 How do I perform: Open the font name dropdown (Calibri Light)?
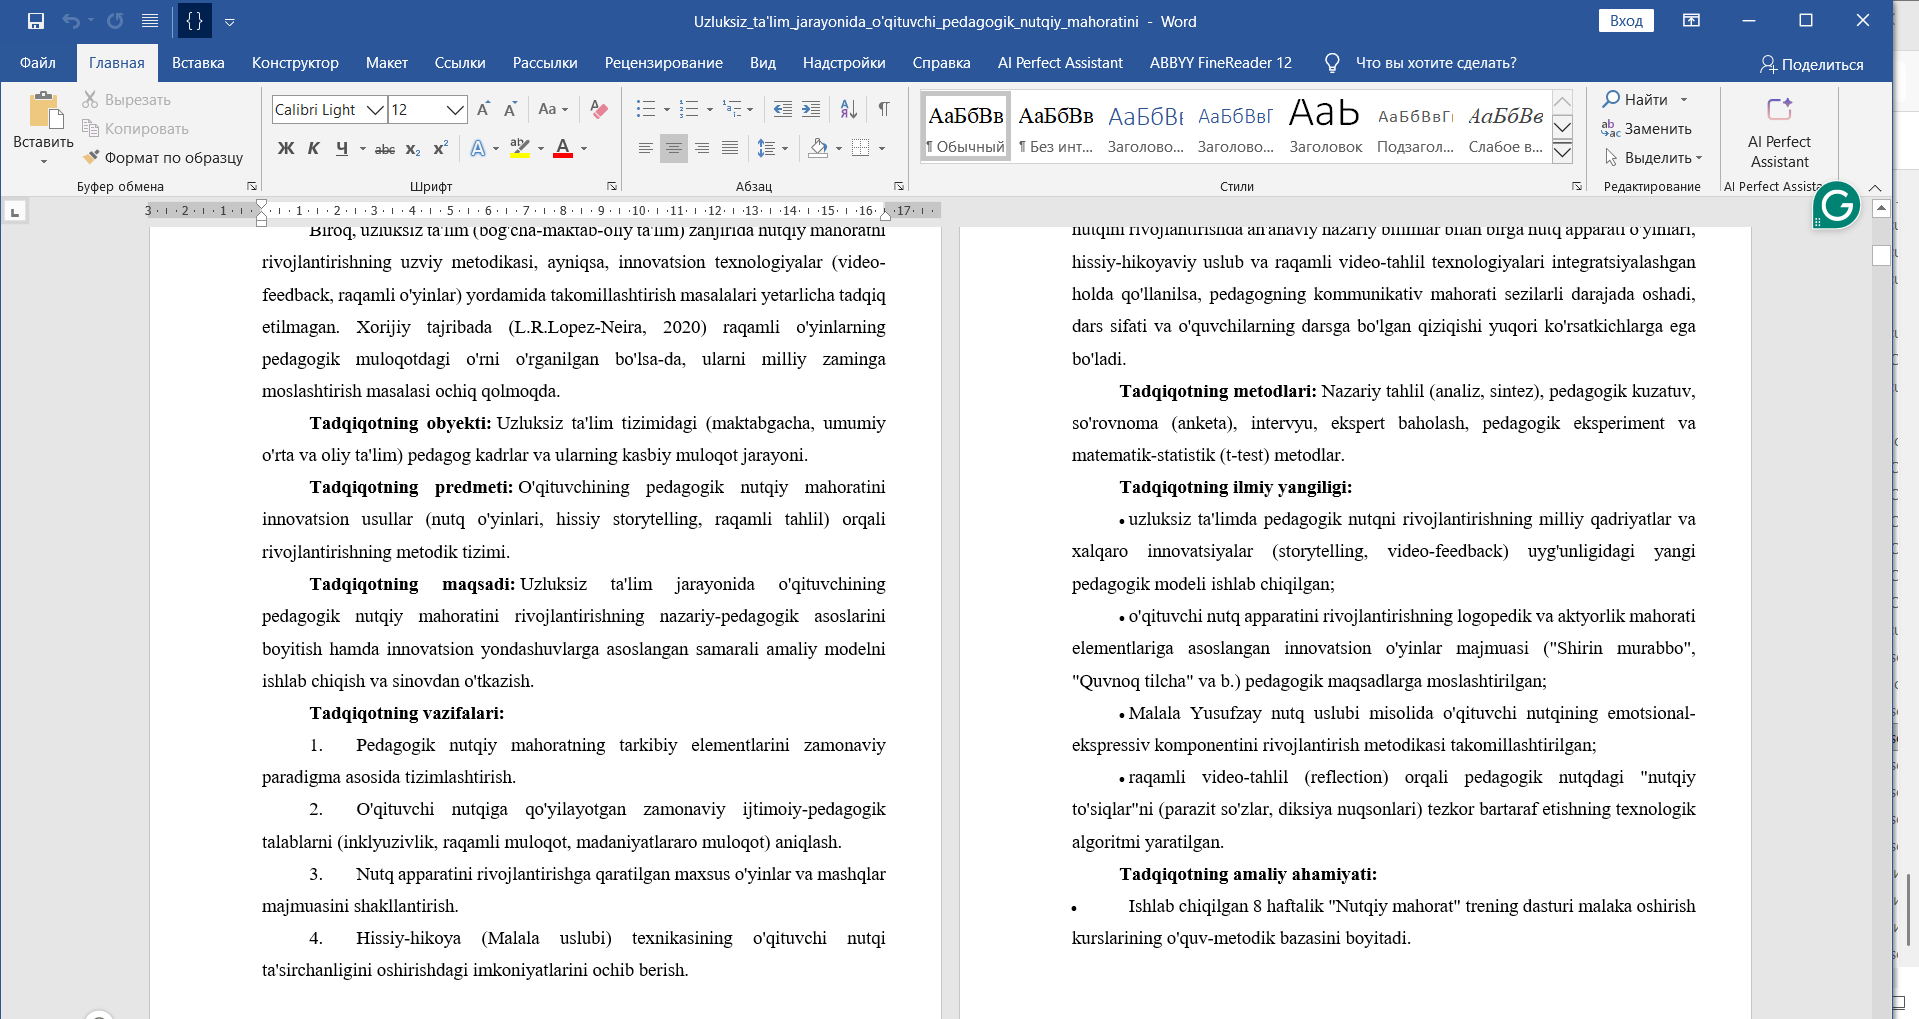pyautogui.click(x=375, y=110)
